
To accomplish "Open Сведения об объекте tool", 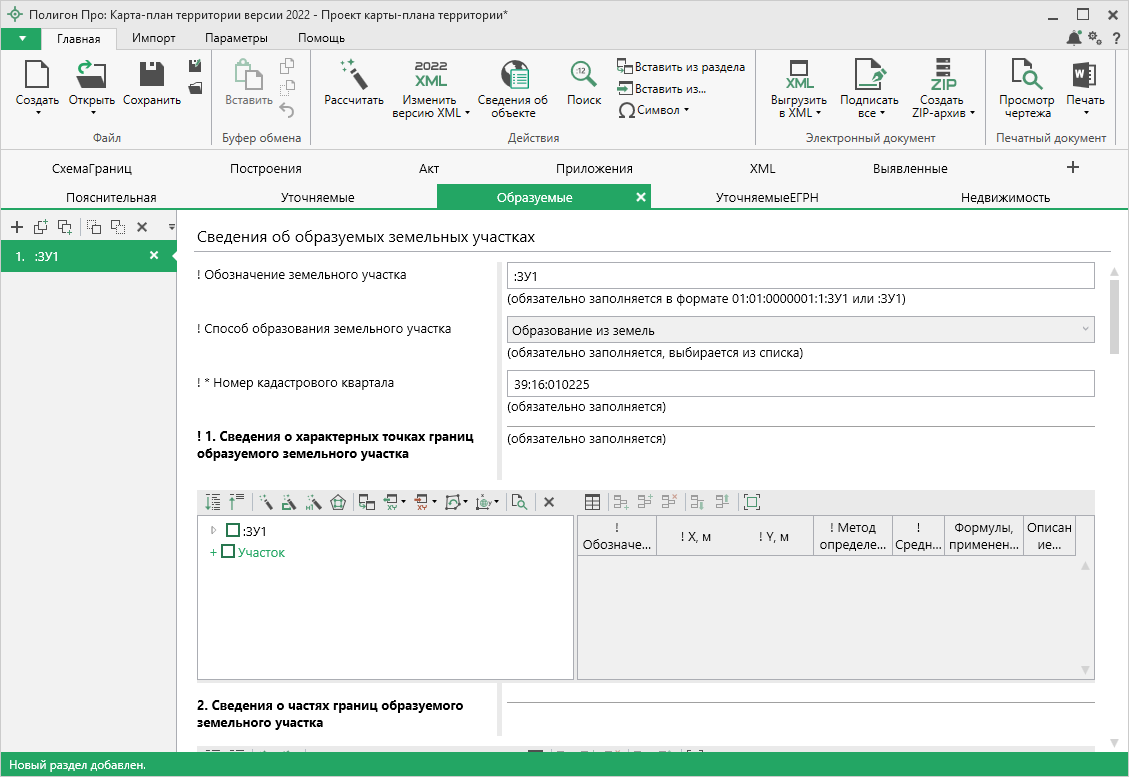I will pos(512,76).
